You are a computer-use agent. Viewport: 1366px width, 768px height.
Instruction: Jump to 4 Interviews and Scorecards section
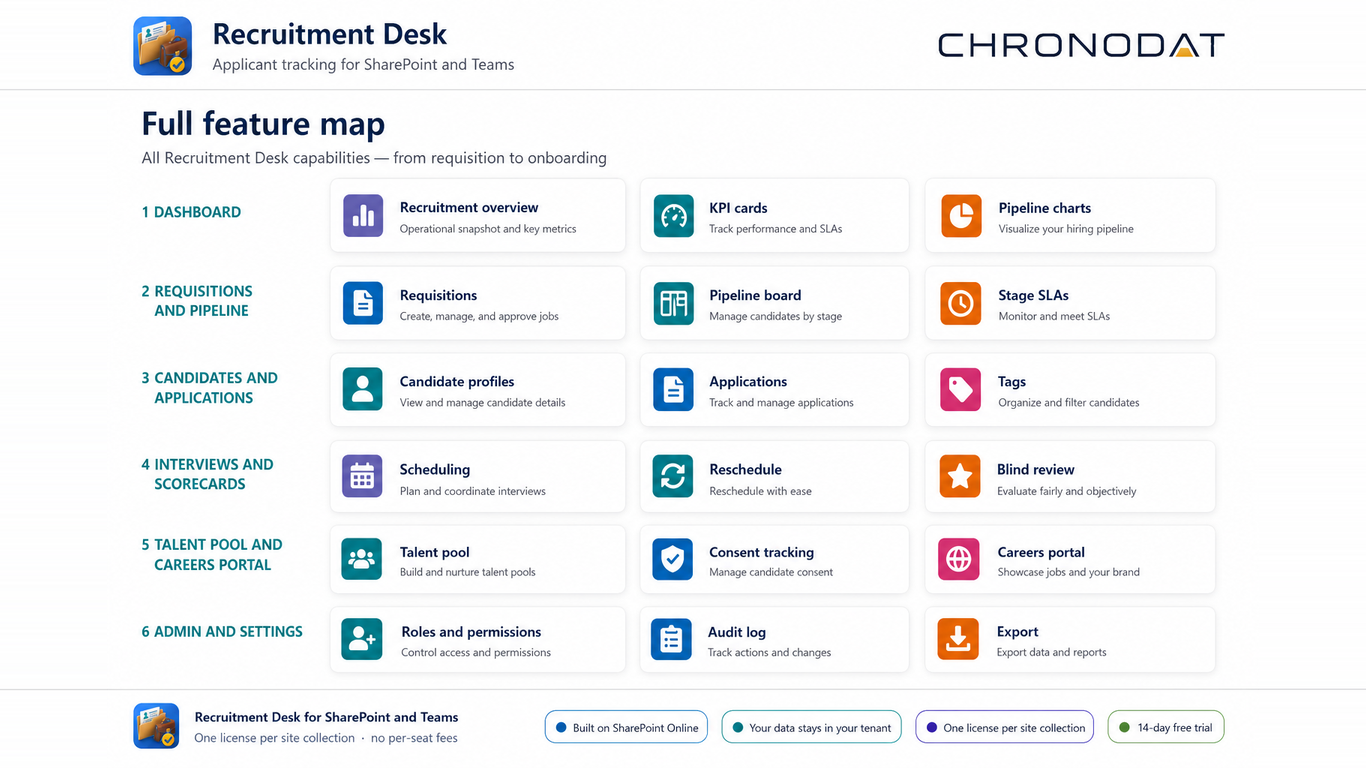point(207,474)
